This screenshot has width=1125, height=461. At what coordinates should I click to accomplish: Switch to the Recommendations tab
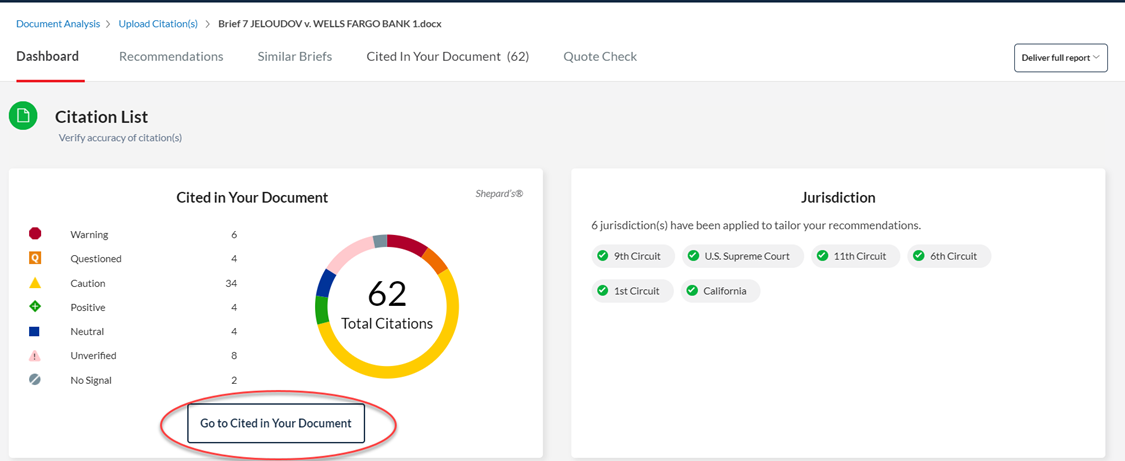pyautogui.click(x=171, y=57)
